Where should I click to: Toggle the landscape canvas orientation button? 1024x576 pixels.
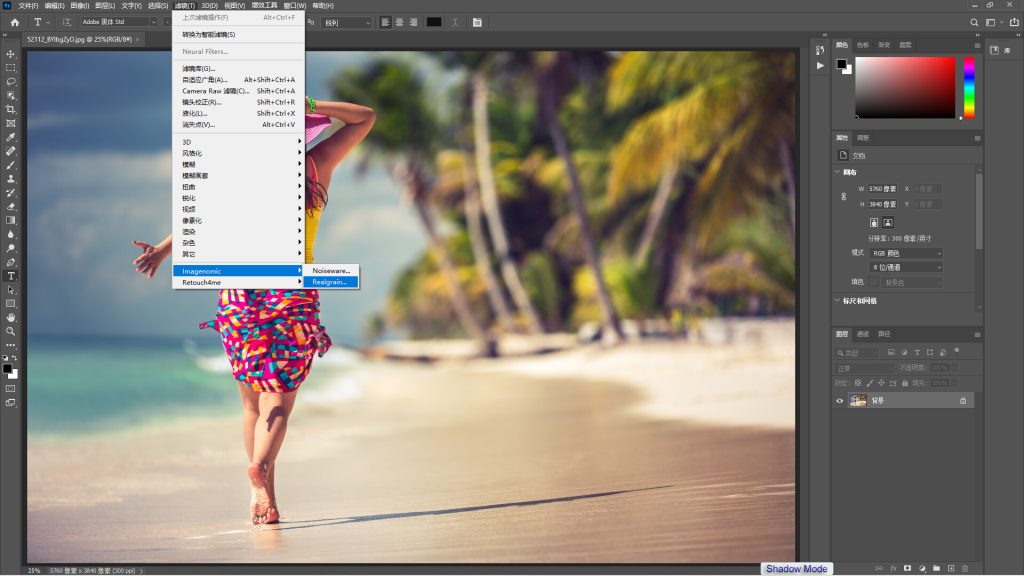[888, 222]
